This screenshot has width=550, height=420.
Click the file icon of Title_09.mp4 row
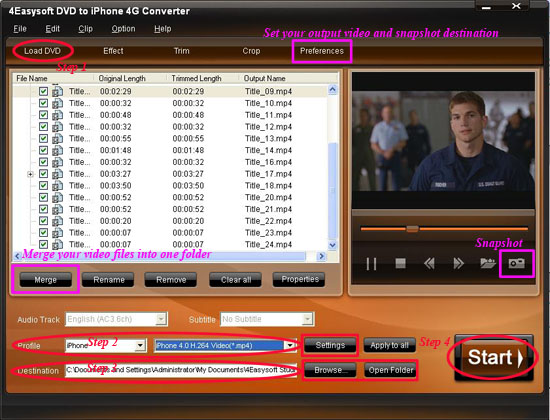[x=58, y=92]
